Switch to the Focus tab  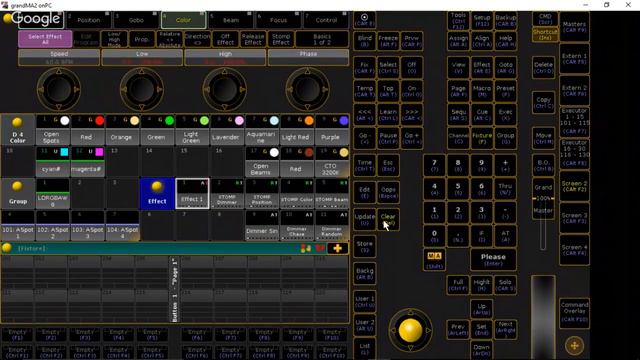(278, 20)
